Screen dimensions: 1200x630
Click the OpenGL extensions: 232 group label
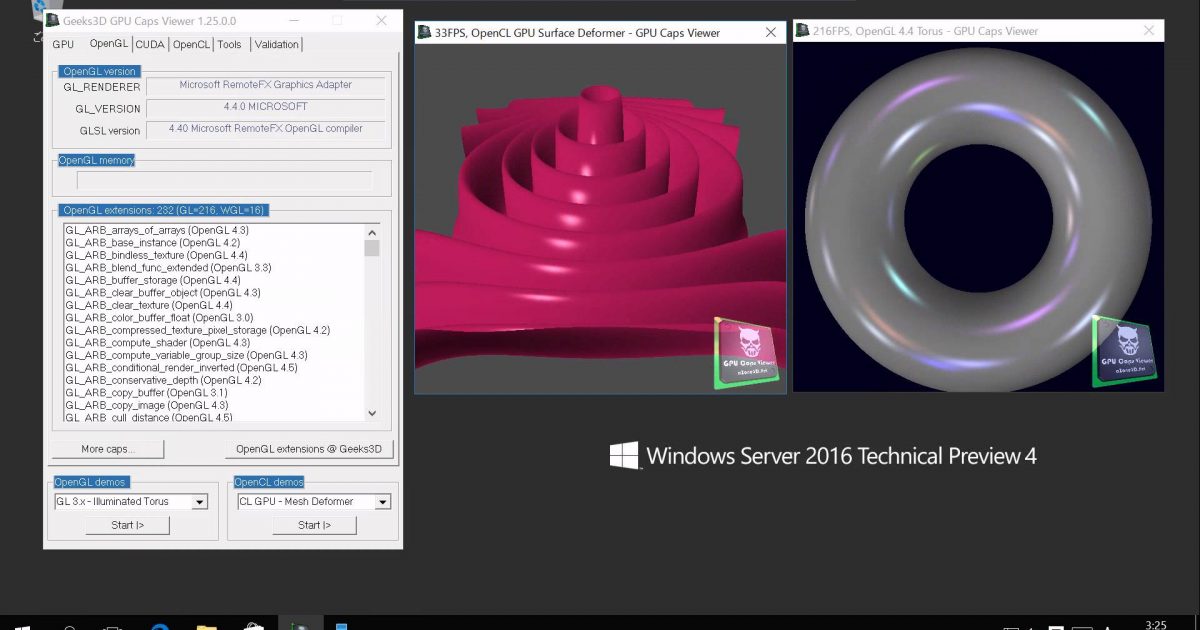[x=164, y=210]
